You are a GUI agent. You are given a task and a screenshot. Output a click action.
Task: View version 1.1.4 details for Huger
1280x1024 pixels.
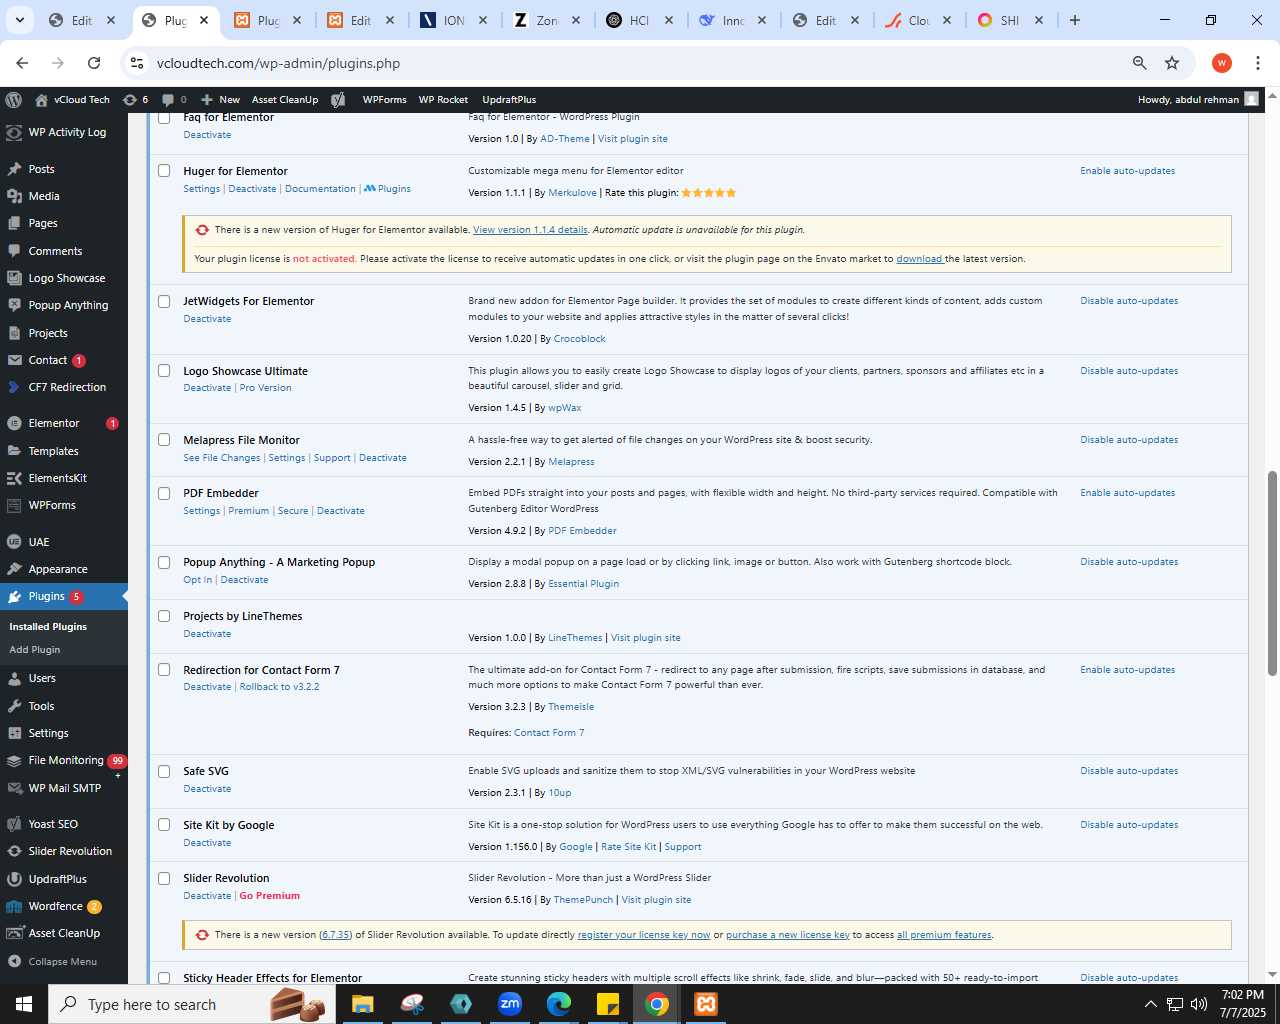(530, 230)
